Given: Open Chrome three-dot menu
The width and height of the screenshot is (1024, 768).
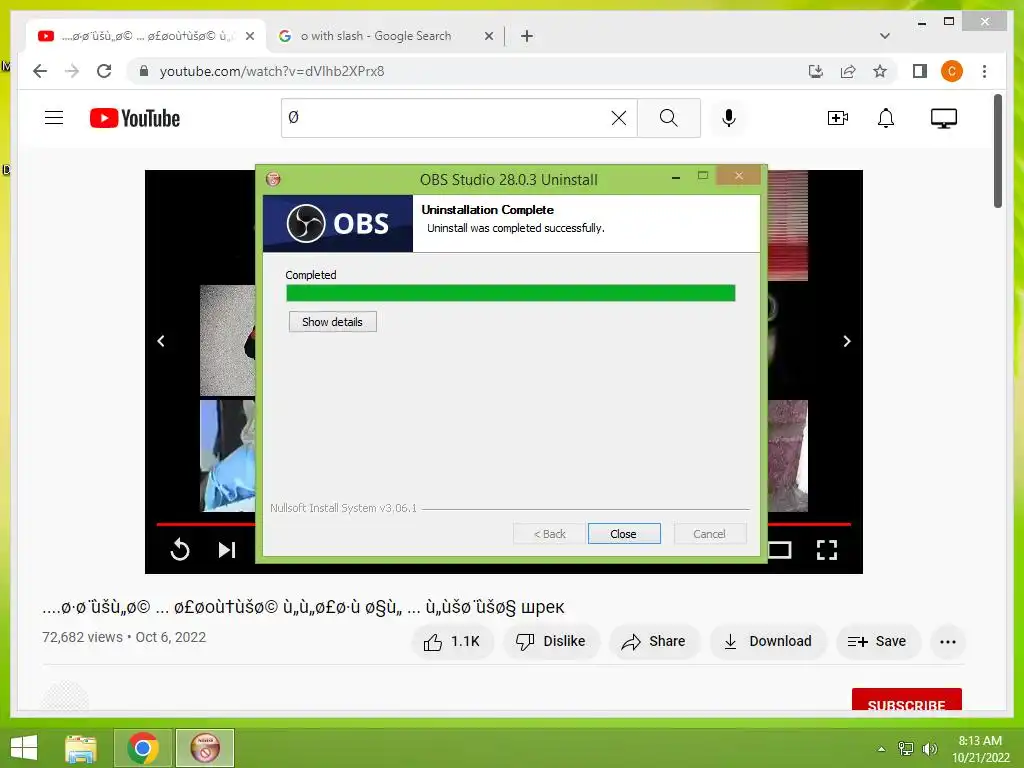Looking at the screenshot, I should point(984,71).
